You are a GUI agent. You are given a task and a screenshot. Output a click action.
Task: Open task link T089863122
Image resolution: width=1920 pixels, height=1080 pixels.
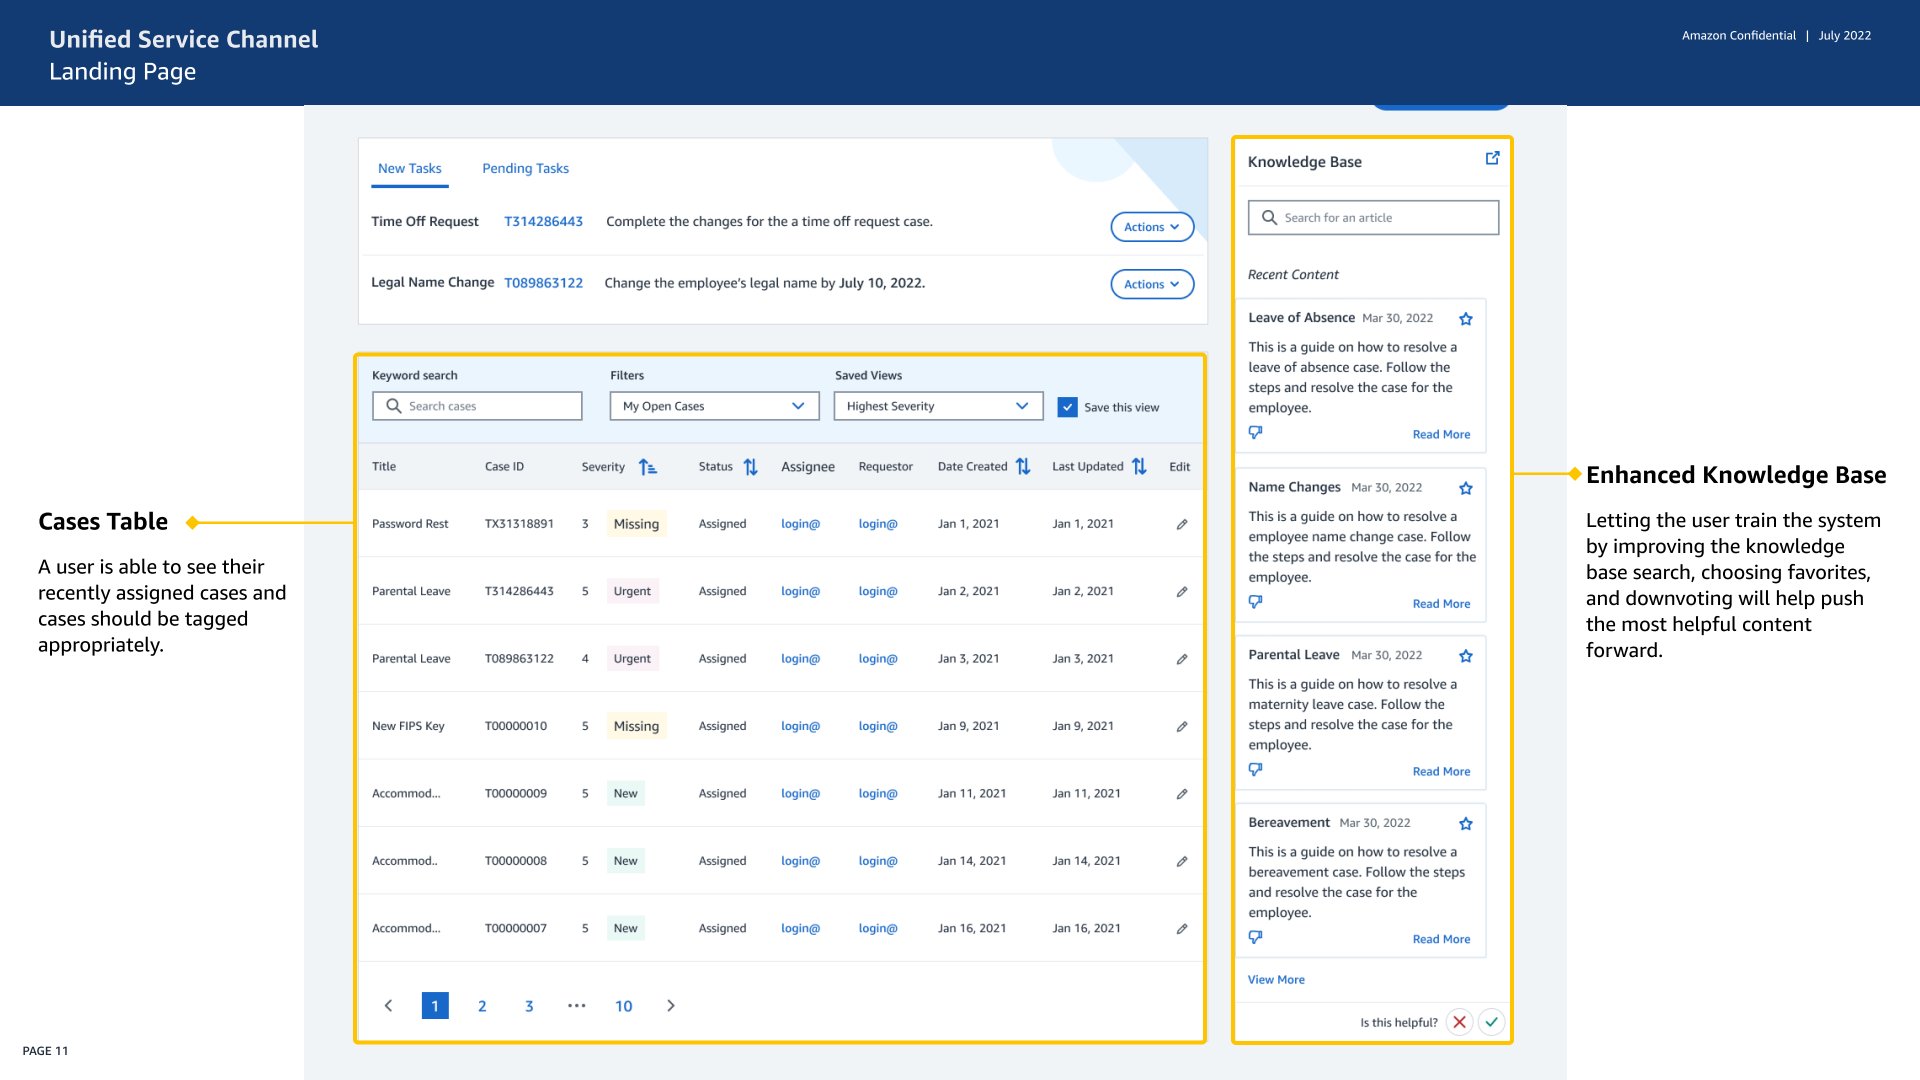click(x=543, y=283)
